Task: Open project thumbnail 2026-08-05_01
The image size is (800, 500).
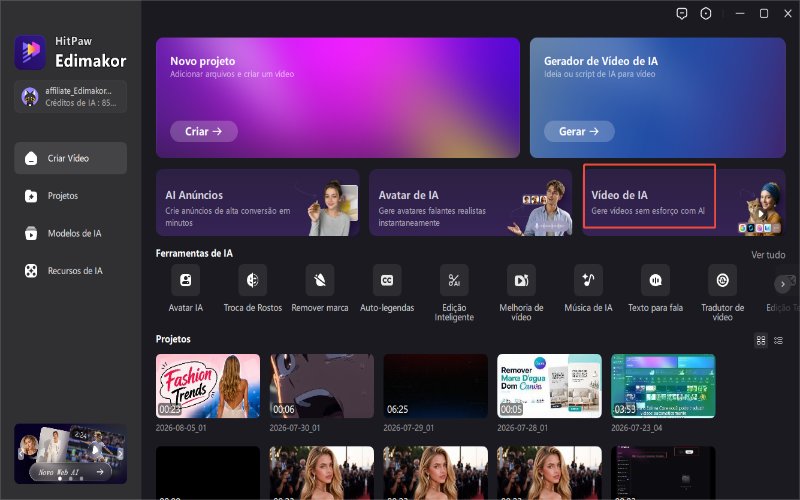Action: pyautogui.click(x=208, y=386)
